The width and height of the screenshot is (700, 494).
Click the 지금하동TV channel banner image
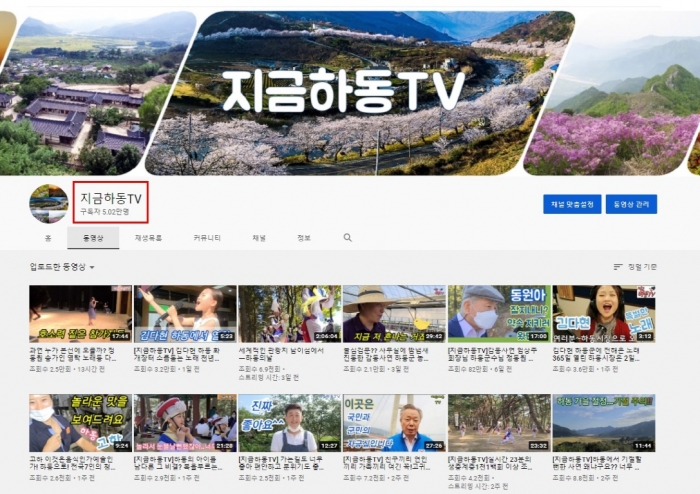click(350, 90)
